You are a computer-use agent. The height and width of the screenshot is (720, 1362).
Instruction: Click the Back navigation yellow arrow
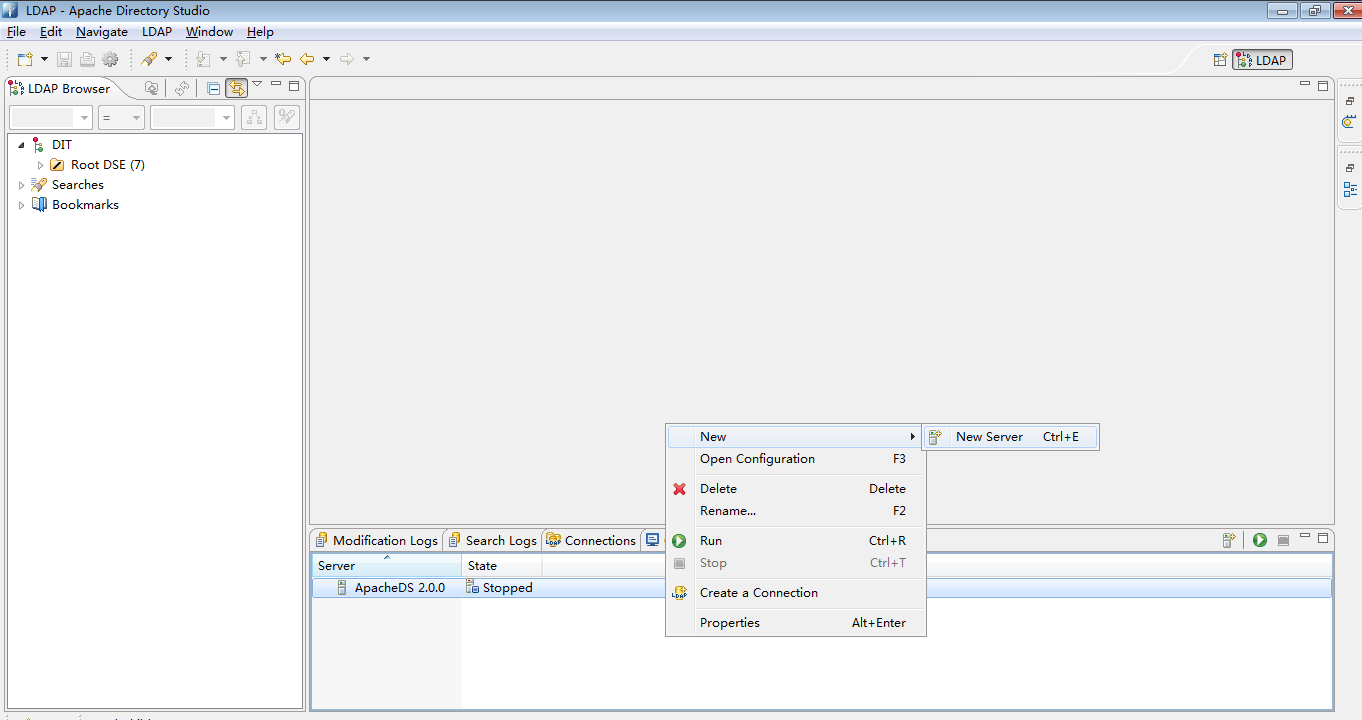point(307,59)
